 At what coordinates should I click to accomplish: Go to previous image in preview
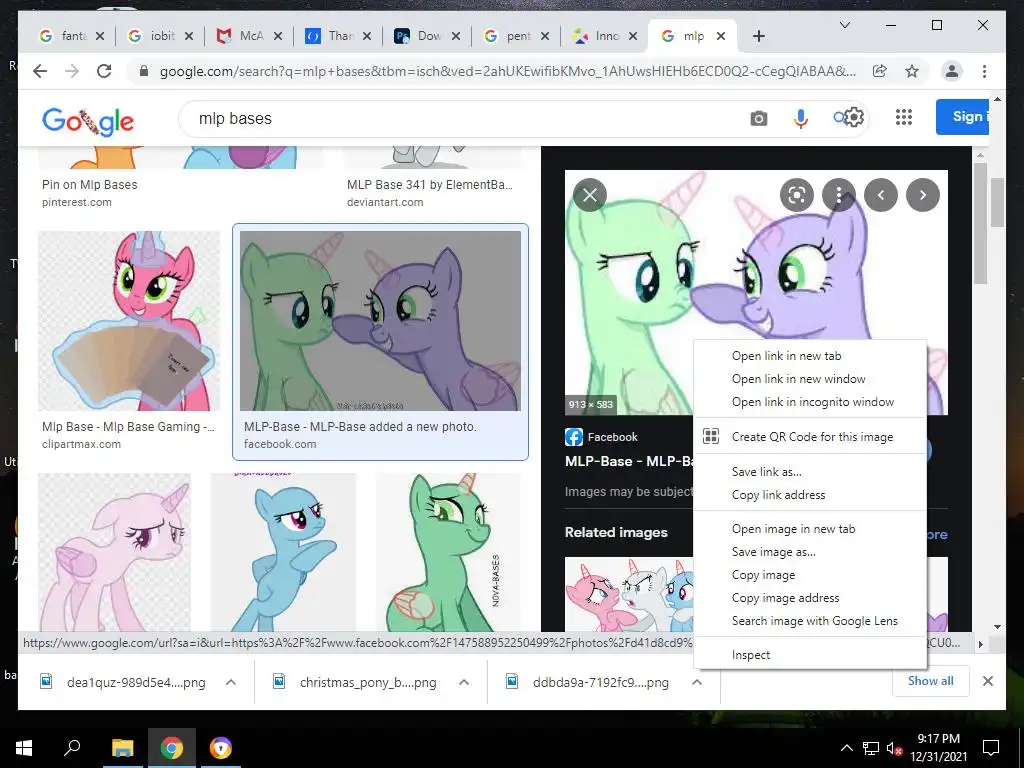tap(881, 195)
